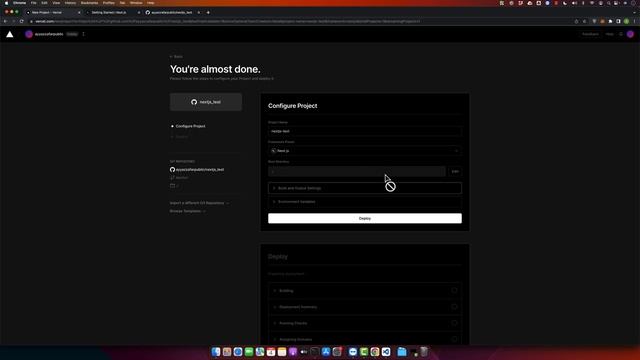The image size is (640, 360).
Task: Click the GitHub icon beside repository name
Action: coord(172,169)
